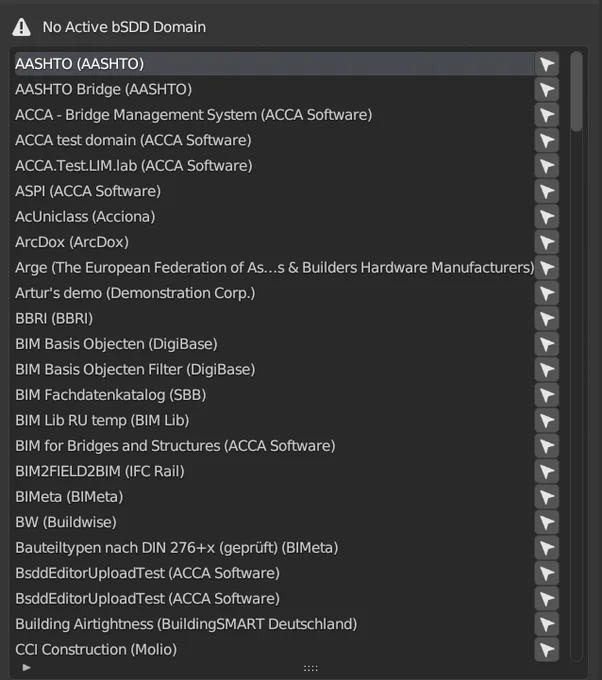This screenshot has width=602, height=680.
Task: Activate BBRI domain using its arrow icon
Action: point(546,318)
